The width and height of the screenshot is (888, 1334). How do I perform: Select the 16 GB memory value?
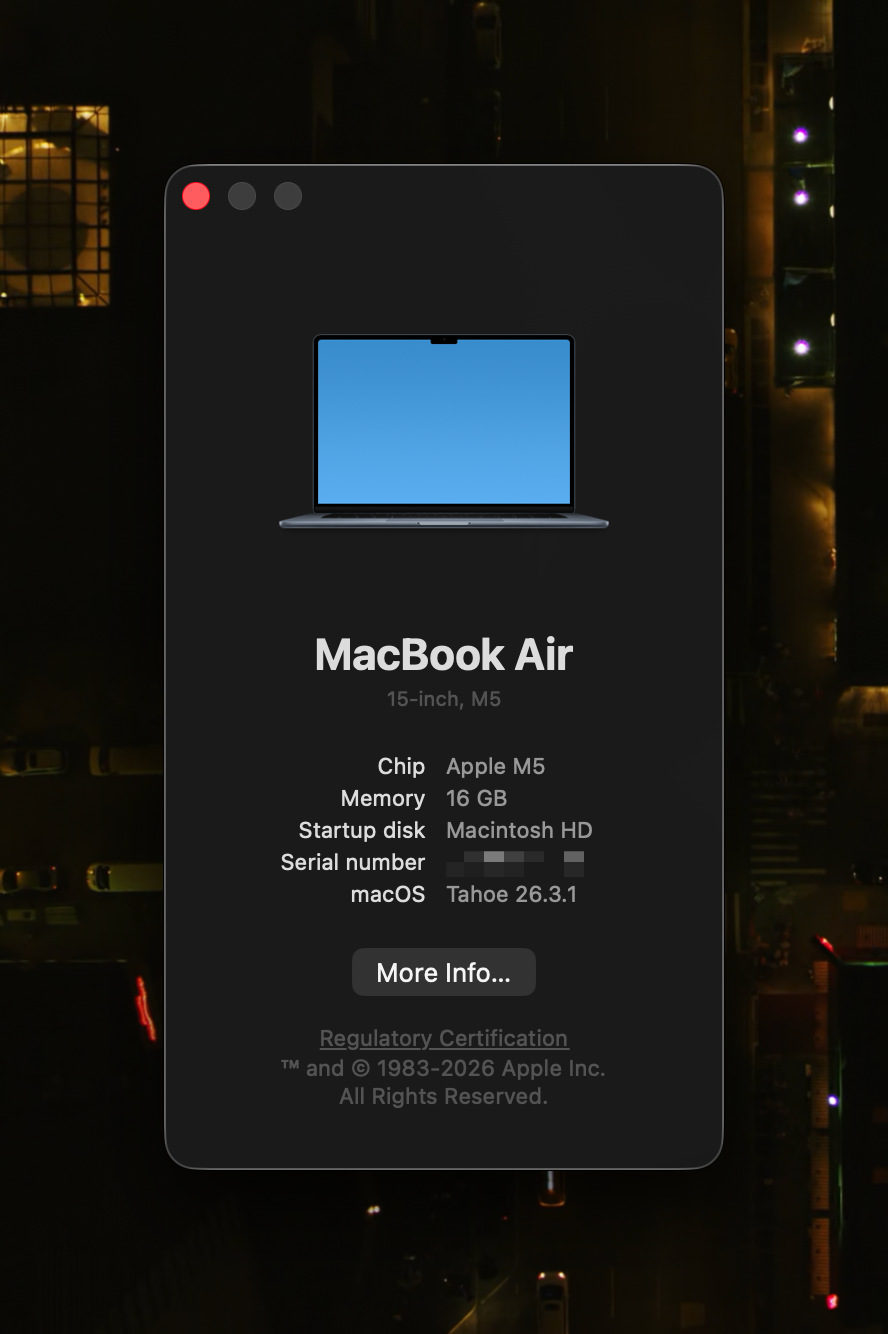(476, 798)
